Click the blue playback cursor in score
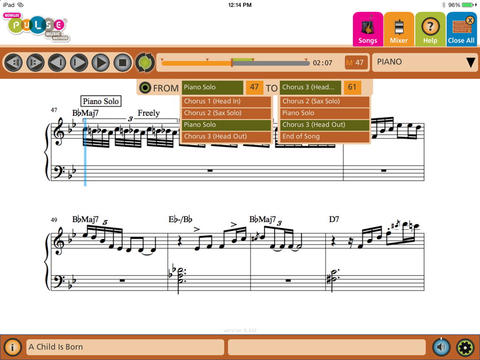Image resolution: width=480 pixels, height=360 pixels. pos(85,152)
